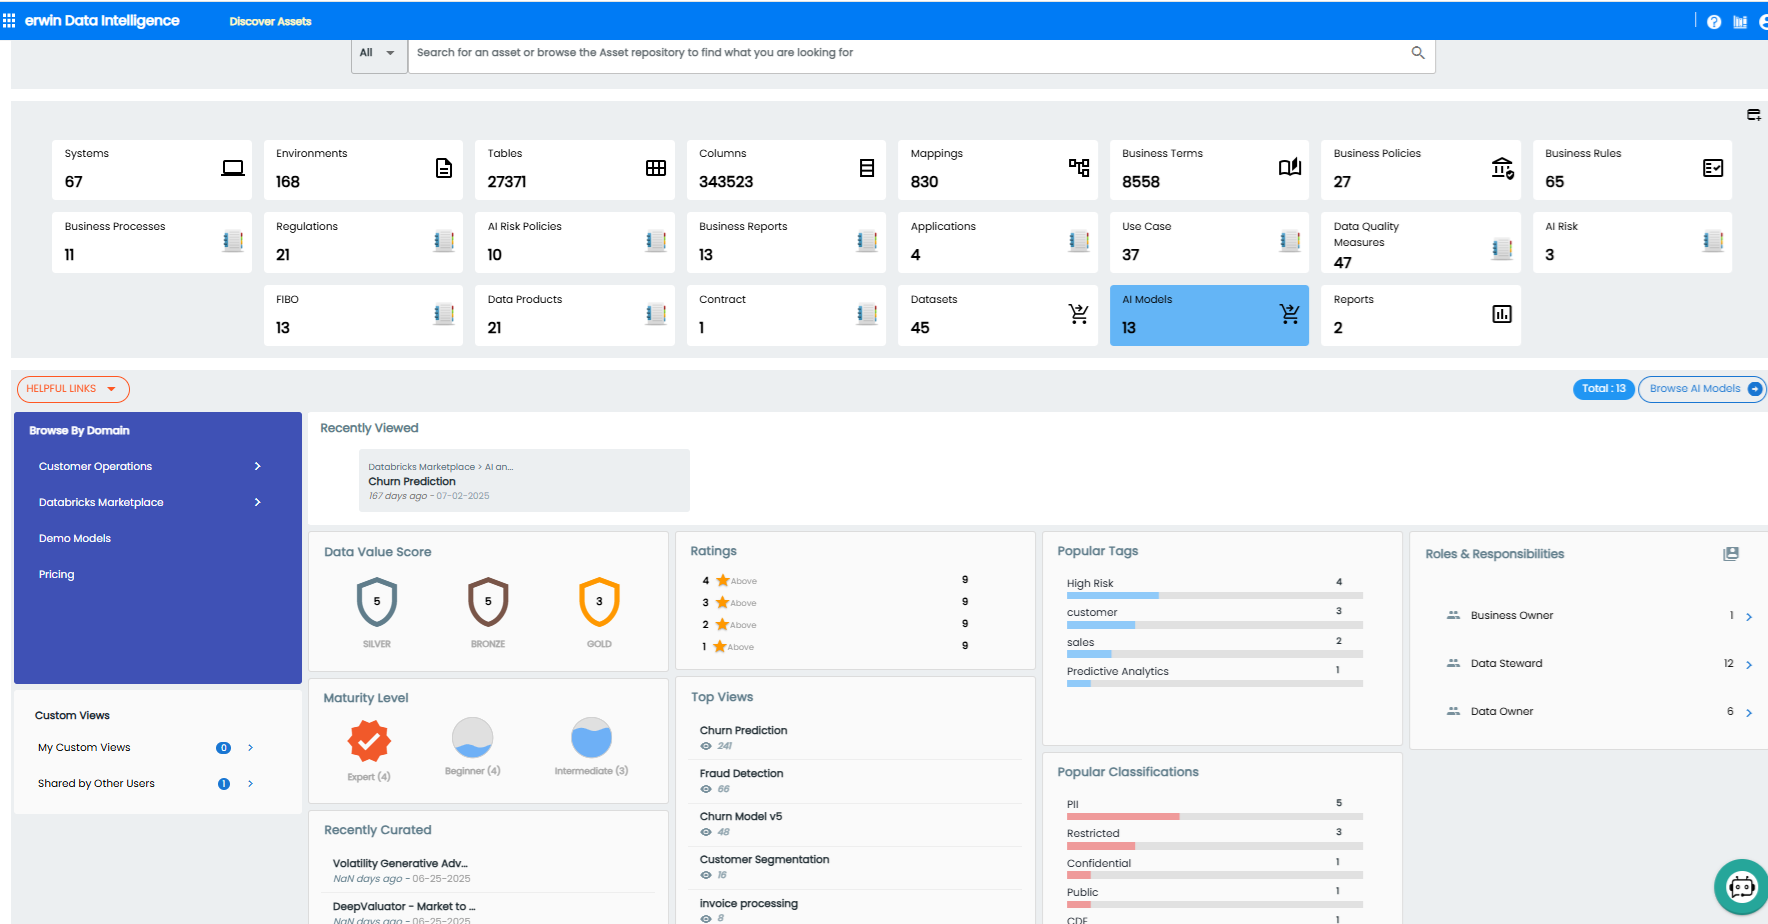The width and height of the screenshot is (1768, 924).
Task: Select the Contract tile
Action: pyautogui.click(x=786, y=315)
